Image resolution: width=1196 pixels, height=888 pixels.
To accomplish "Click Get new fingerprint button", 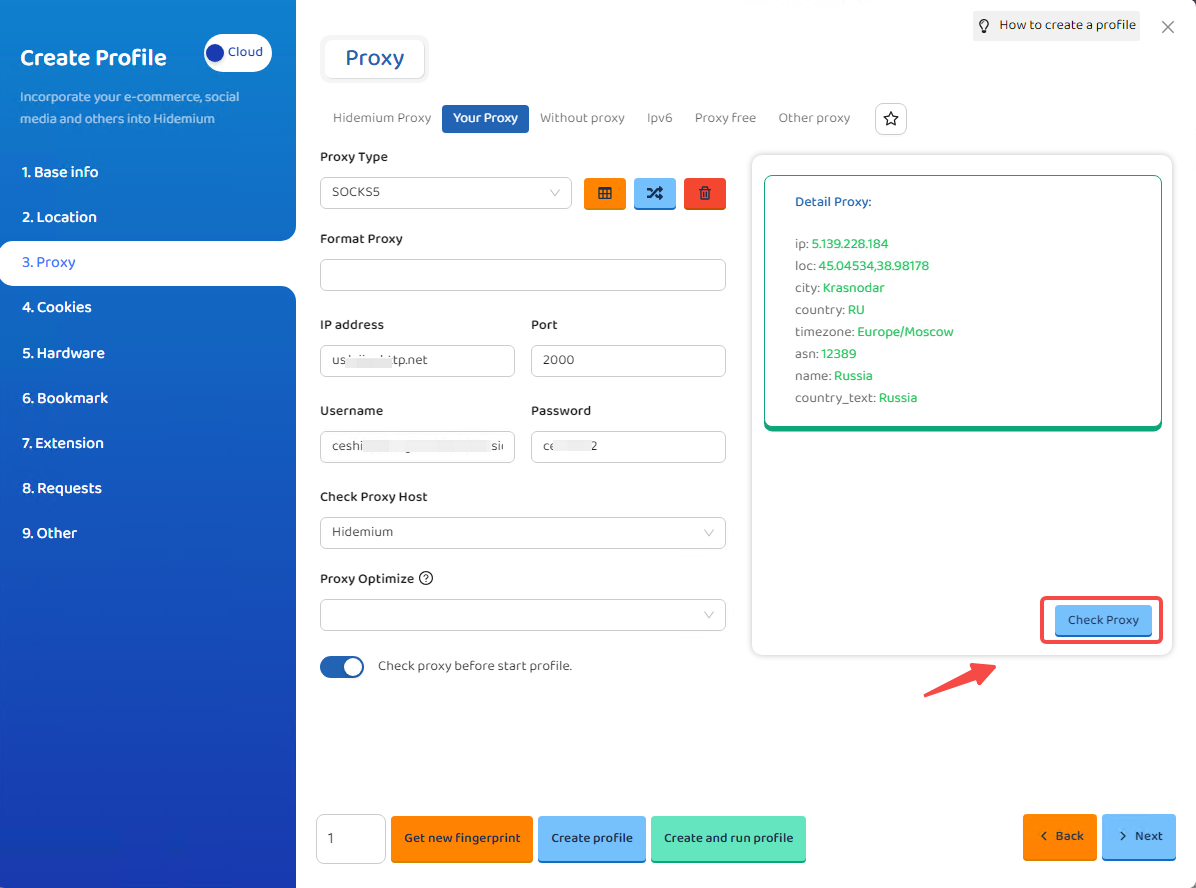I will point(462,838).
